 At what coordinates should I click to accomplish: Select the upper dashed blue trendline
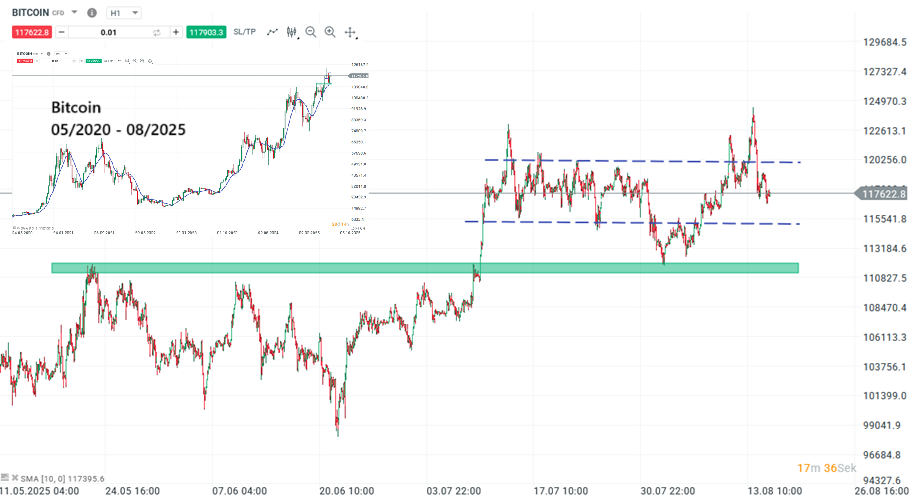pyautogui.click(x=643, y=161)
